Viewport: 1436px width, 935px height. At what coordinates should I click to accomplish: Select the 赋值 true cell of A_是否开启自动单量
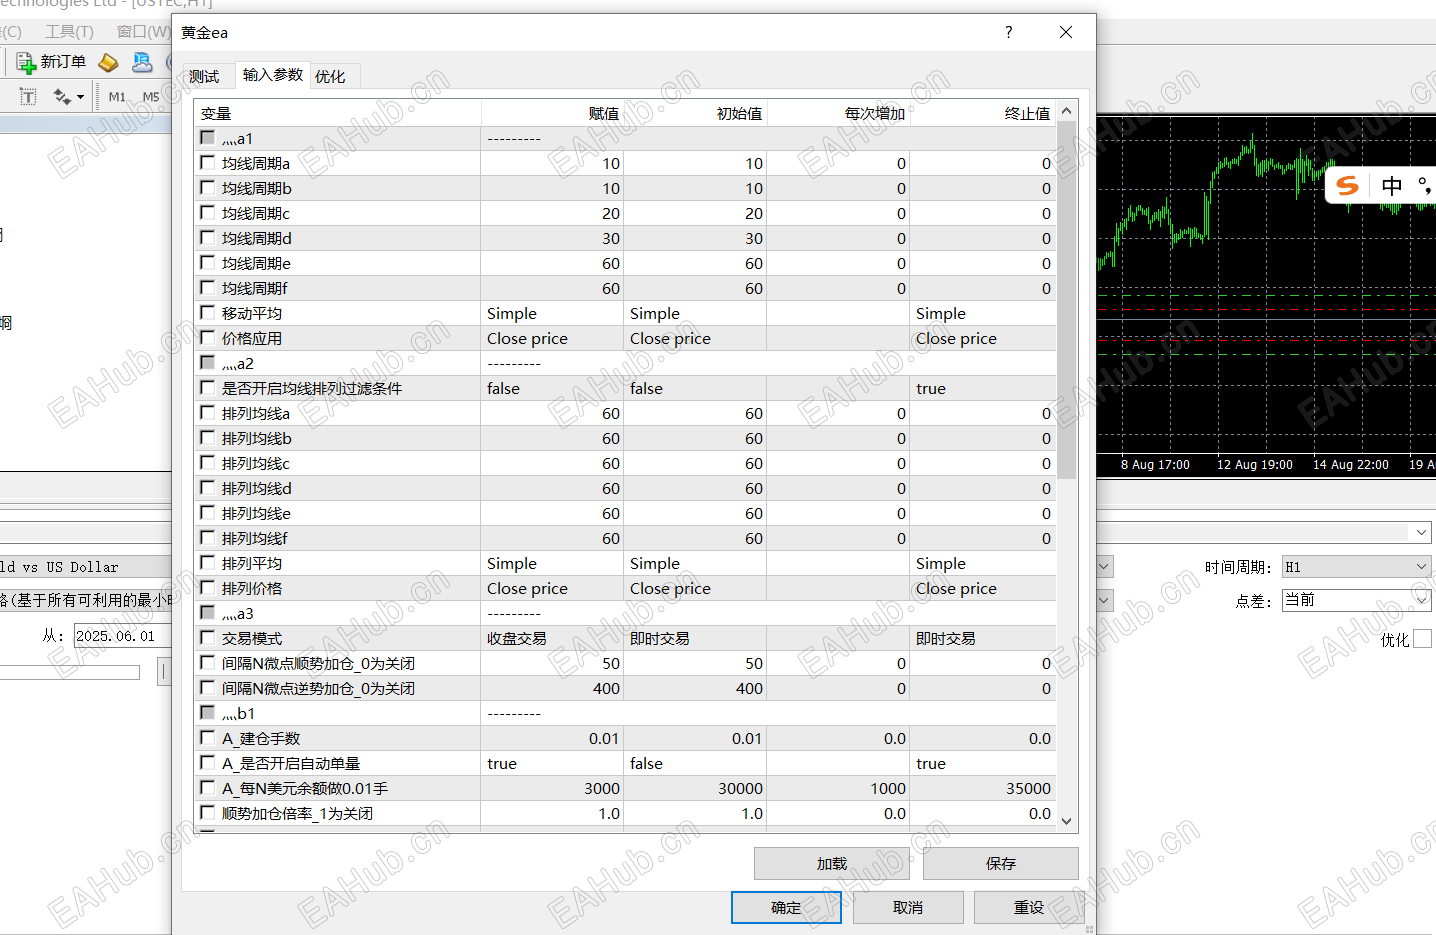point(552,763)
